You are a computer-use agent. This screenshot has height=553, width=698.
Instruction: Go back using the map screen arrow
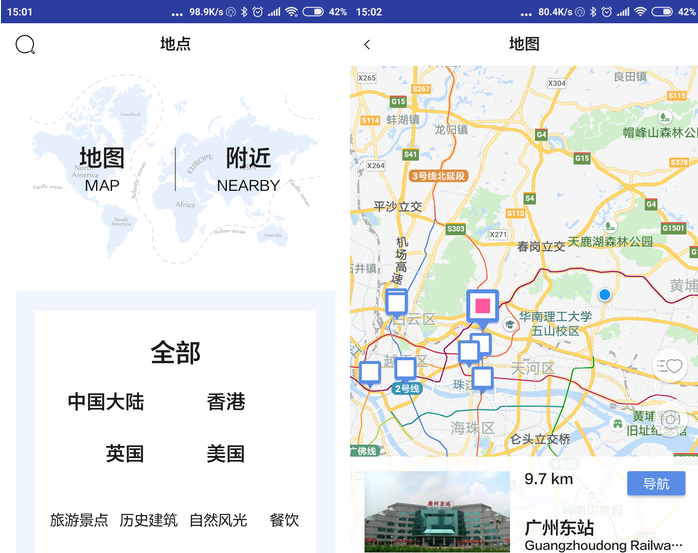(367, 45)
